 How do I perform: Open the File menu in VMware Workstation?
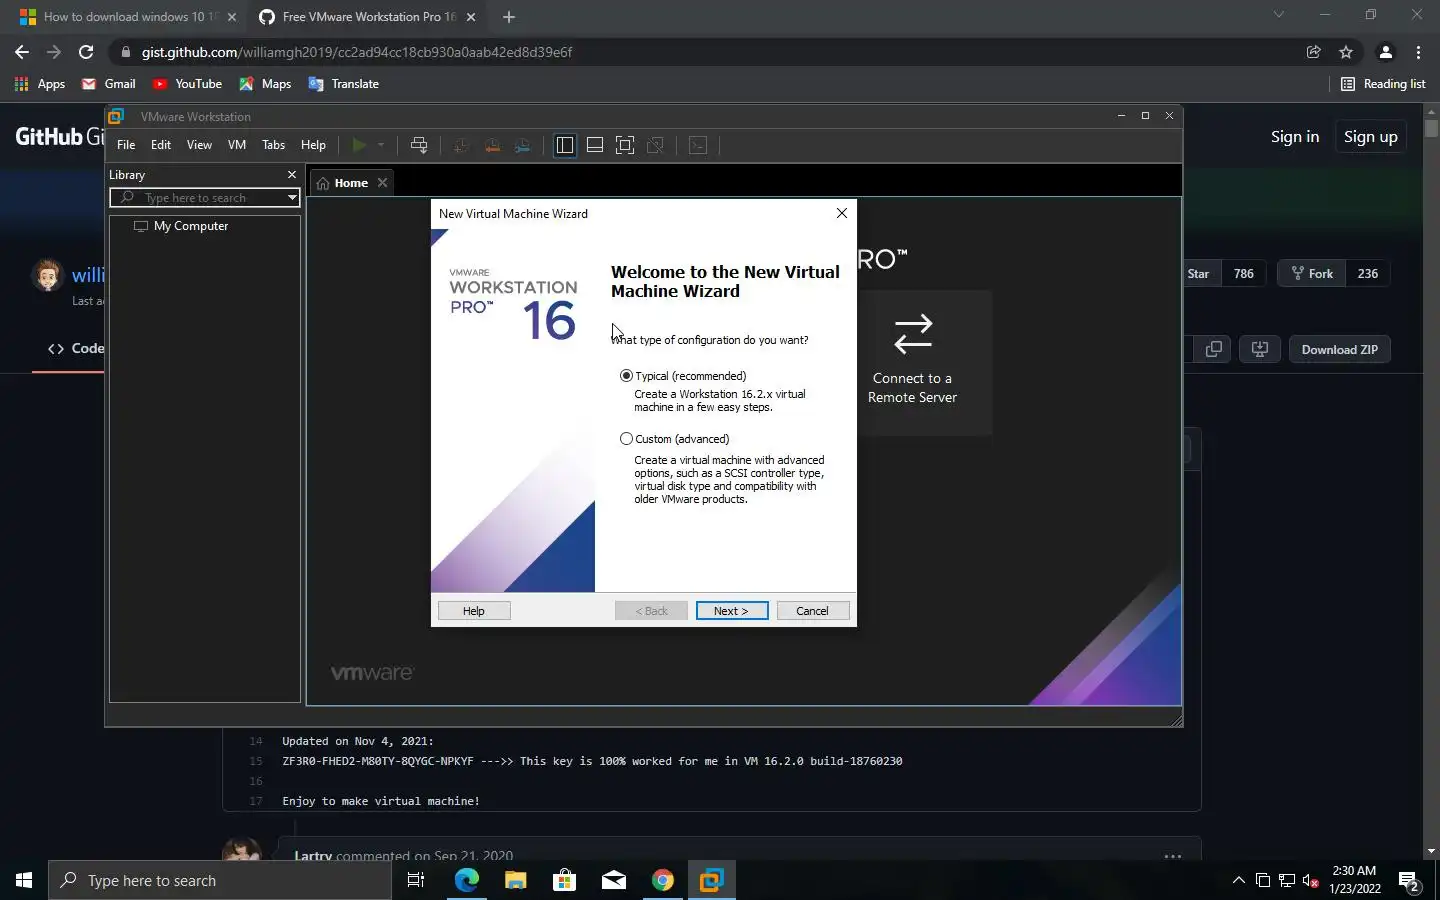point(126,145)
